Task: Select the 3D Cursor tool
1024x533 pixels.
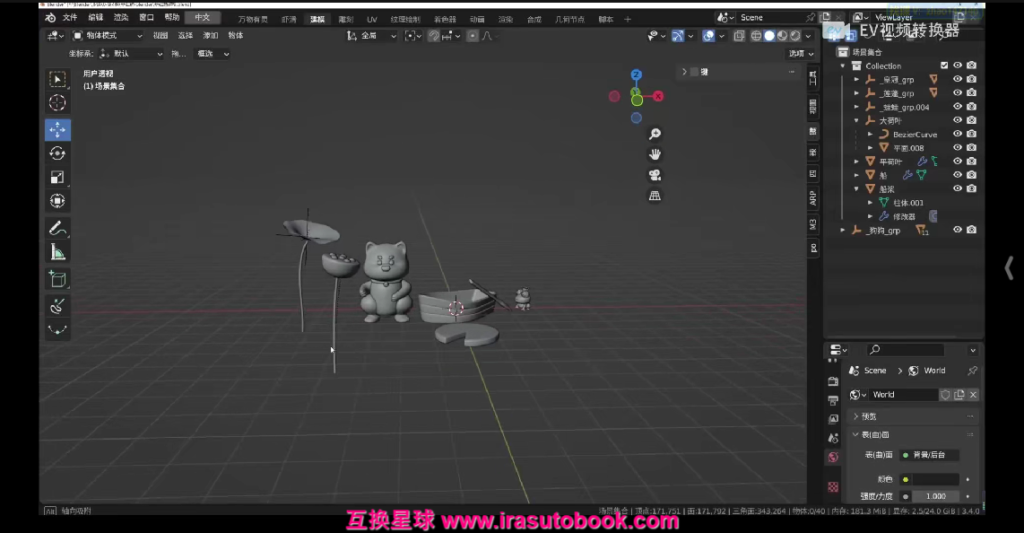Action: [57, 103]
